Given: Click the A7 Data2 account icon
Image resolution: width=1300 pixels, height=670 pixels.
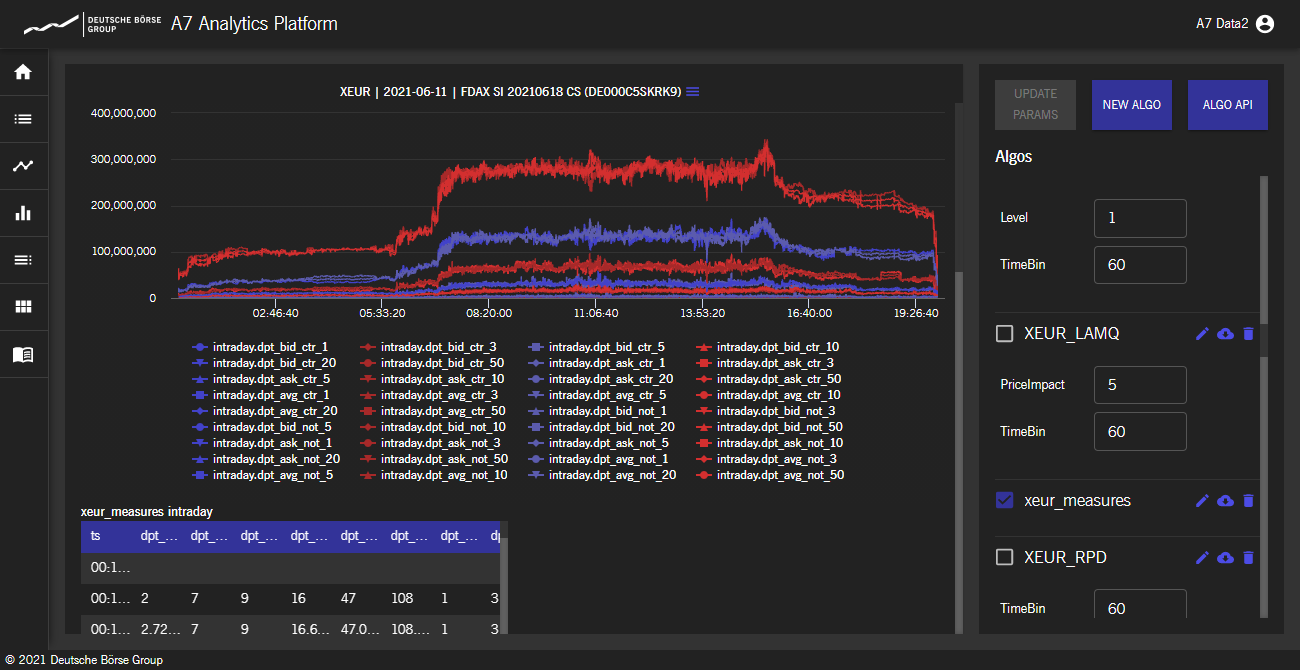Looking at the screenshot, I should click(1265, 24).
